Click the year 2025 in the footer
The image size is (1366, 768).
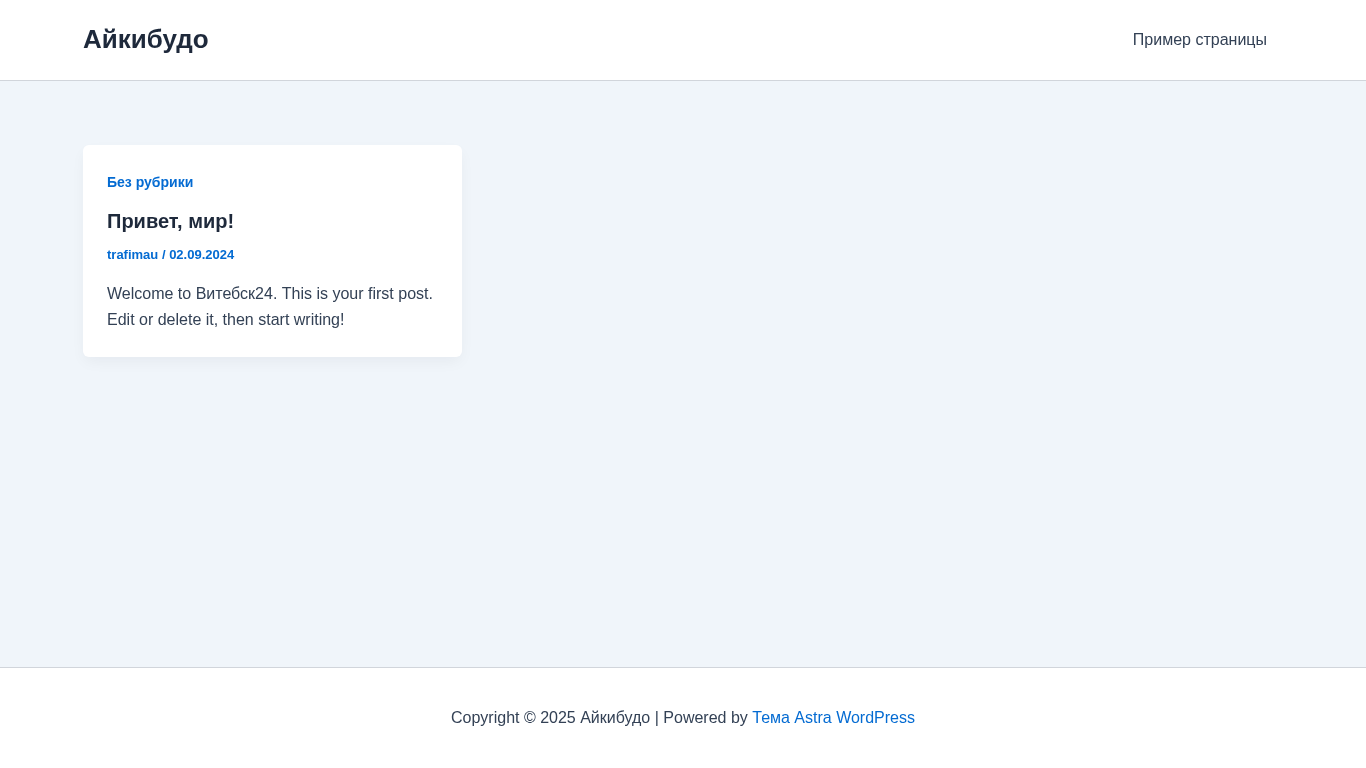pyautogui.click(x=557, y=718)
